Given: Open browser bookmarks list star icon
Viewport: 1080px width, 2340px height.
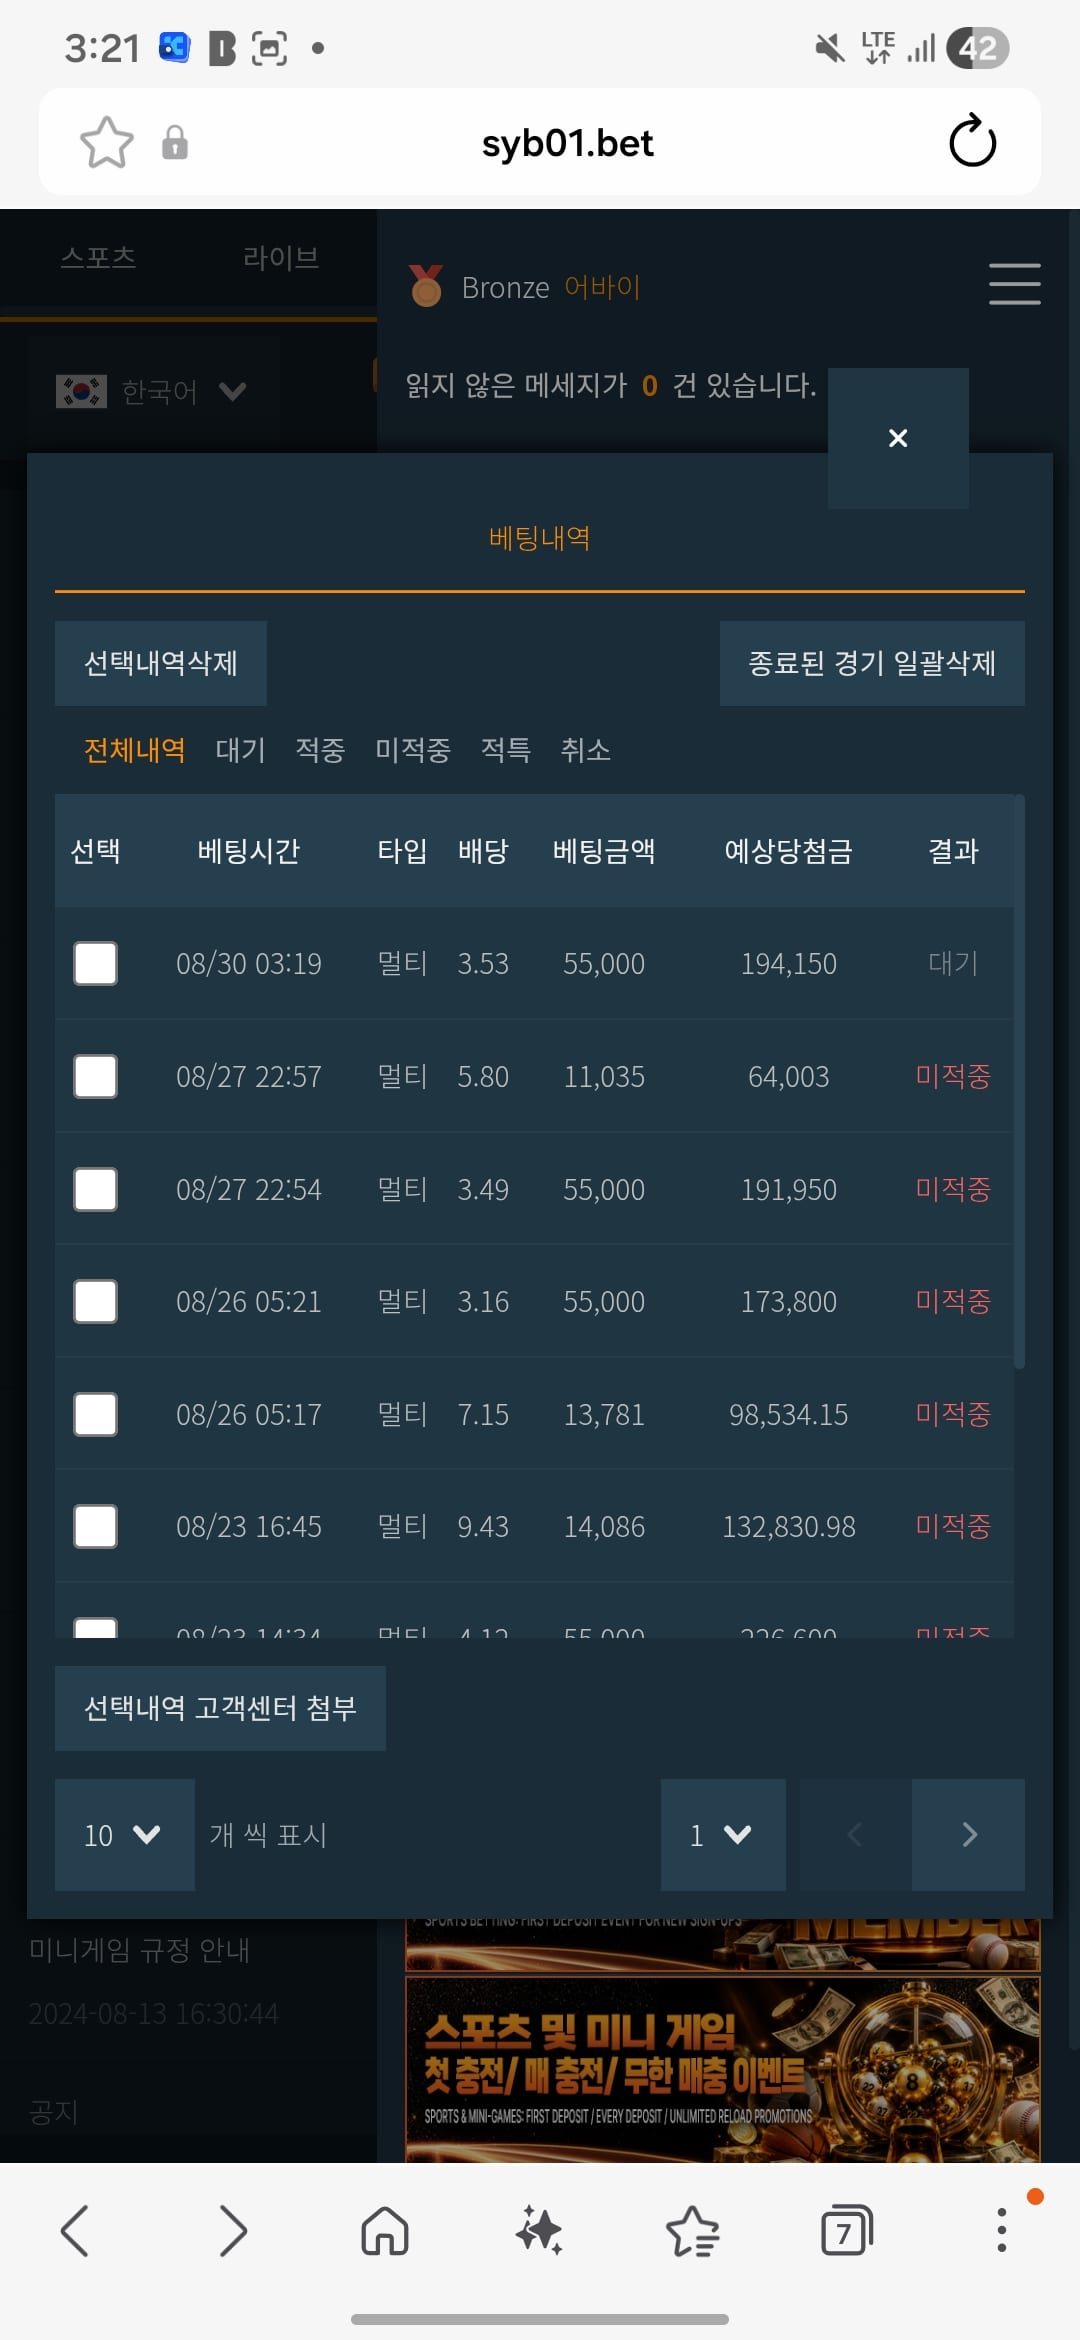Looking at the screenshot, I should click(x=692, y=2230).
